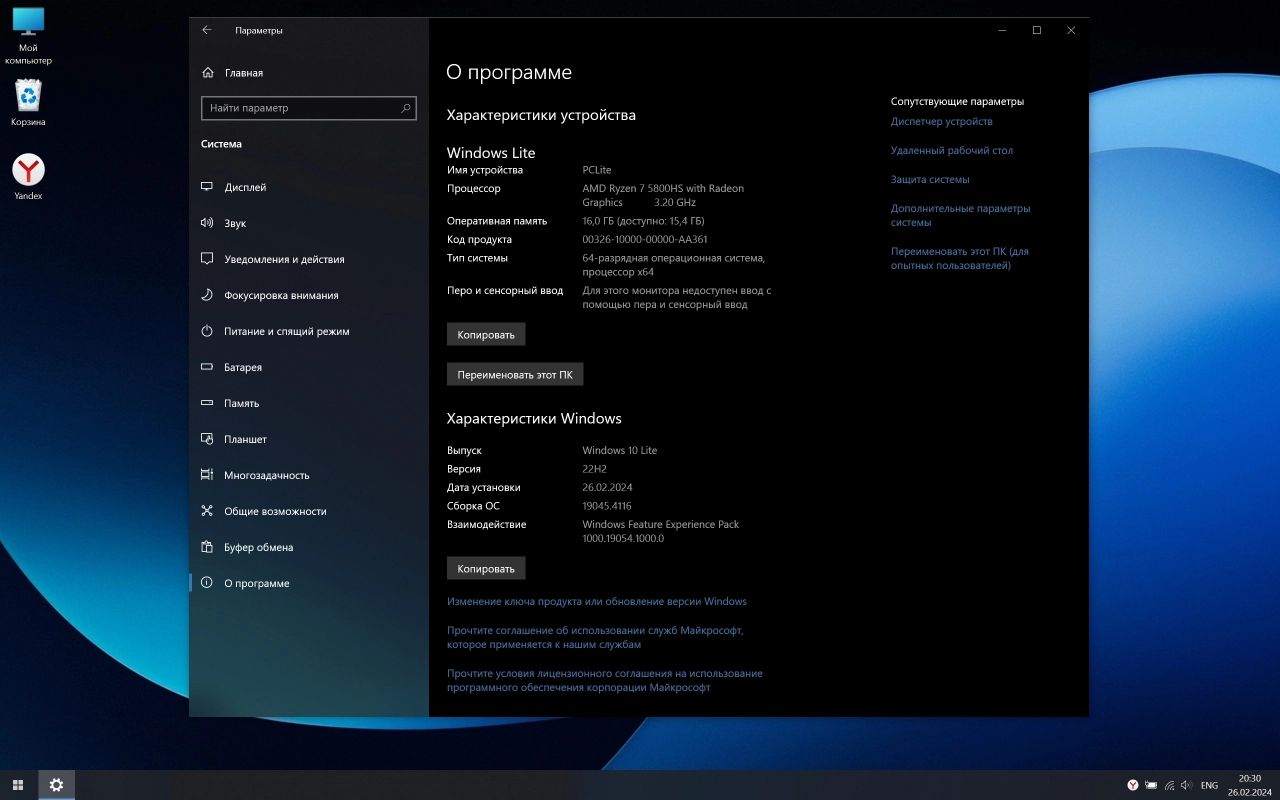Click the Сопутствующие параметры heading

pyautogui.click(x=957, y=101)
